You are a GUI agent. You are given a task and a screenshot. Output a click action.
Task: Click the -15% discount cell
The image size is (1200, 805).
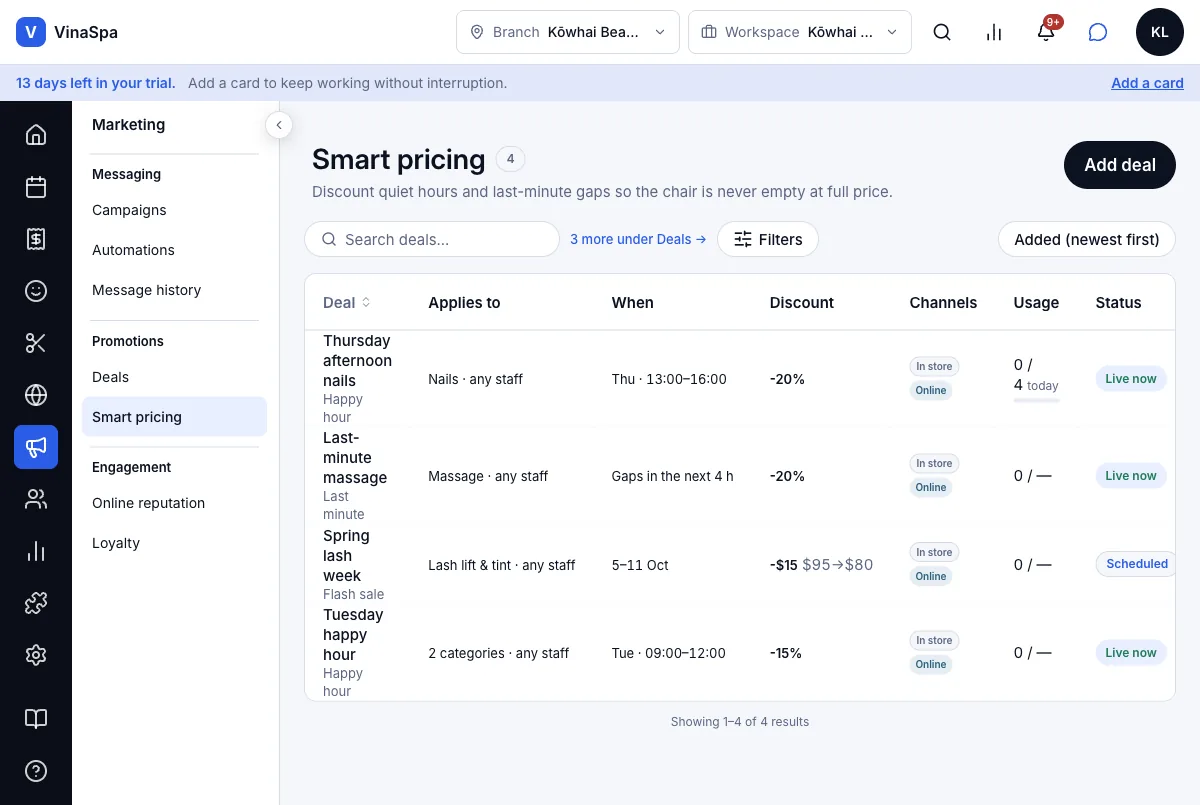[786, 653]
